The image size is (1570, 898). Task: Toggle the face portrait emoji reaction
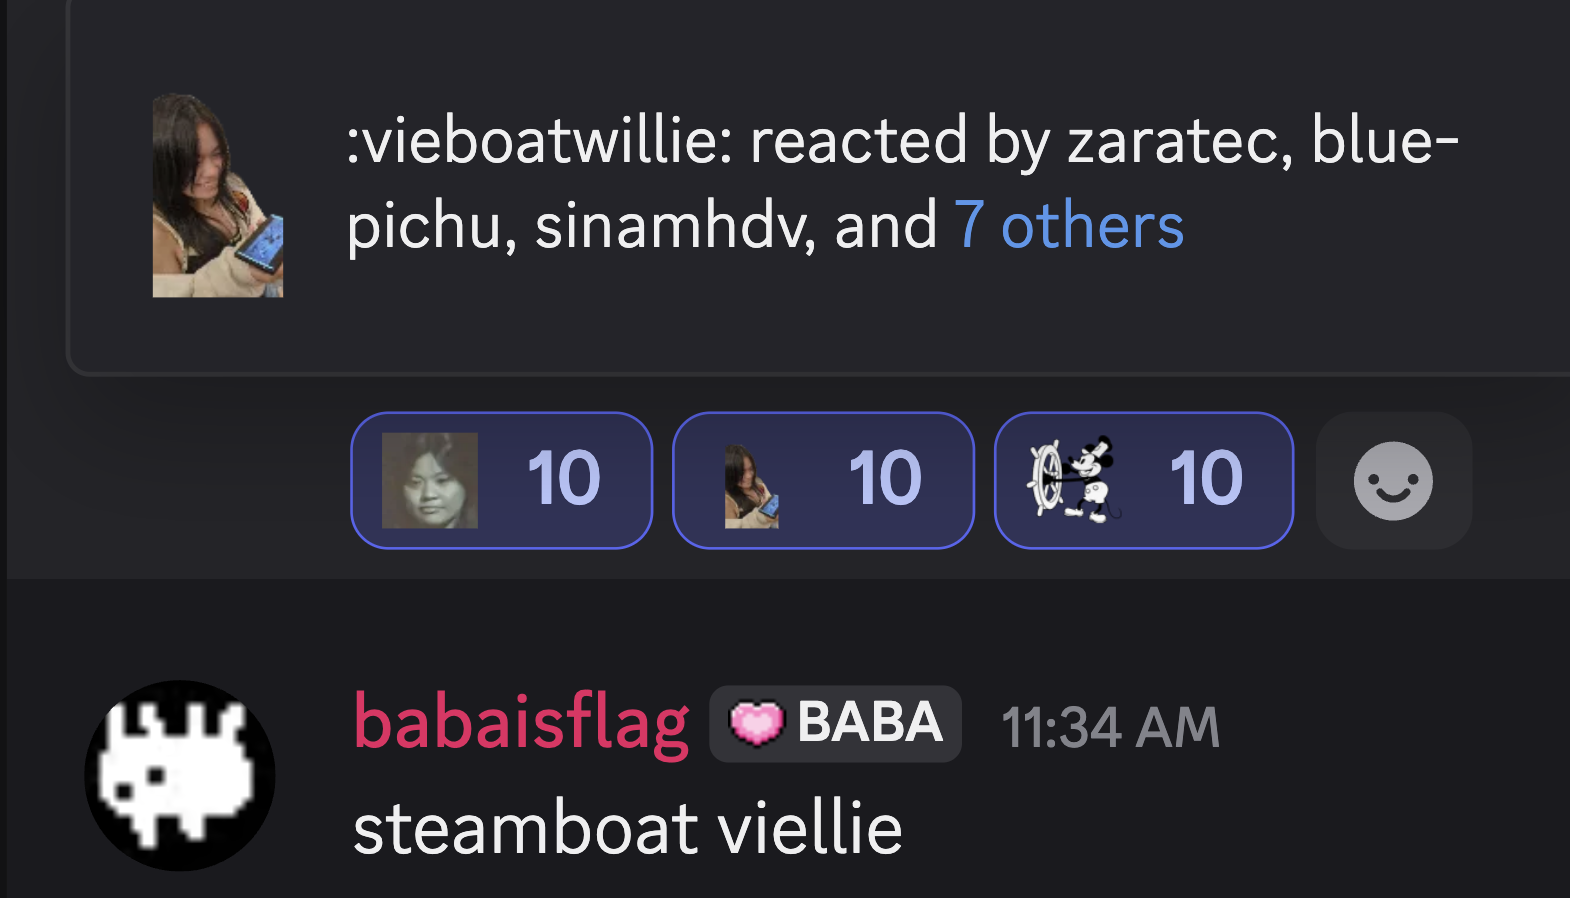click(x=501, y=480)
